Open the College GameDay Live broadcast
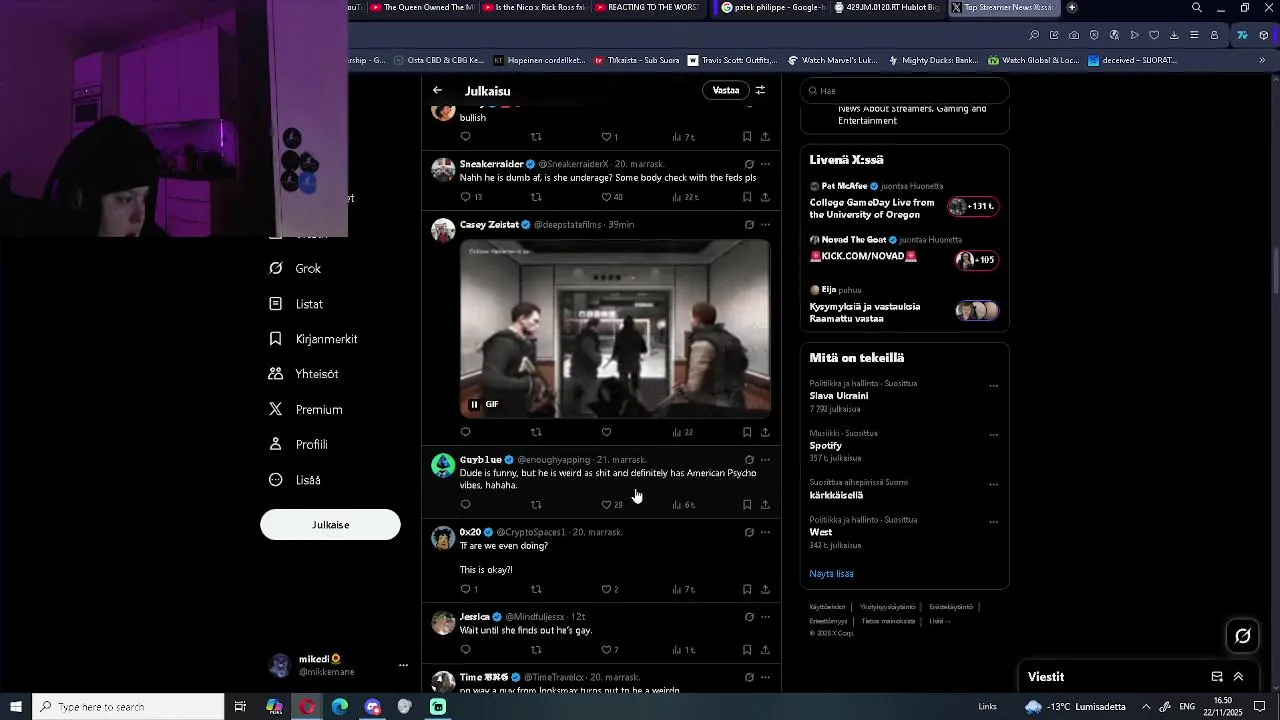The width and height of the screenshot is (1280, 720). pos(904,201)
